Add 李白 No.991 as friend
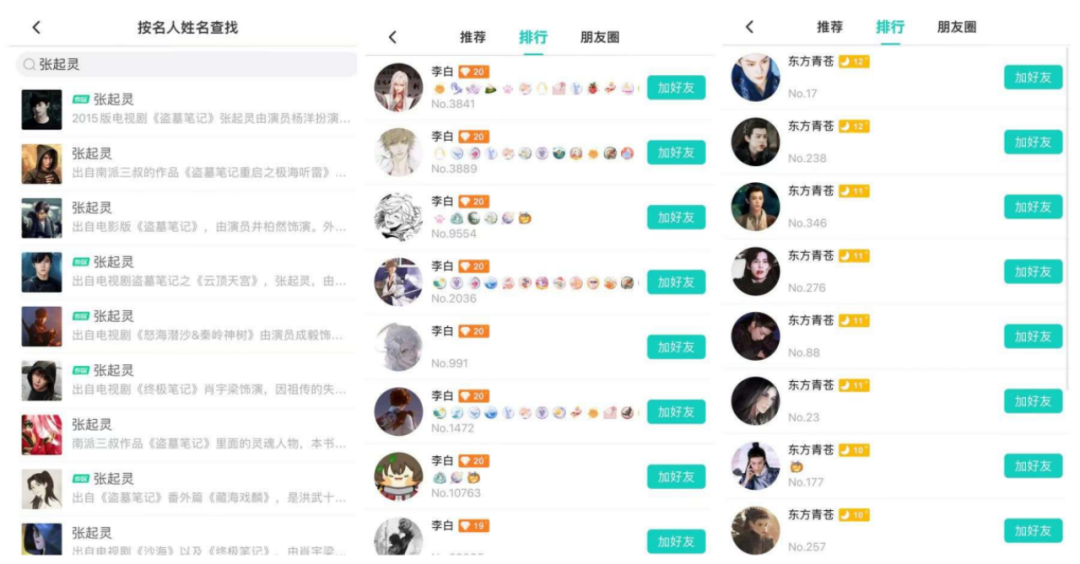The height and width of the screenshot is (564, 1080). (676, 347)
